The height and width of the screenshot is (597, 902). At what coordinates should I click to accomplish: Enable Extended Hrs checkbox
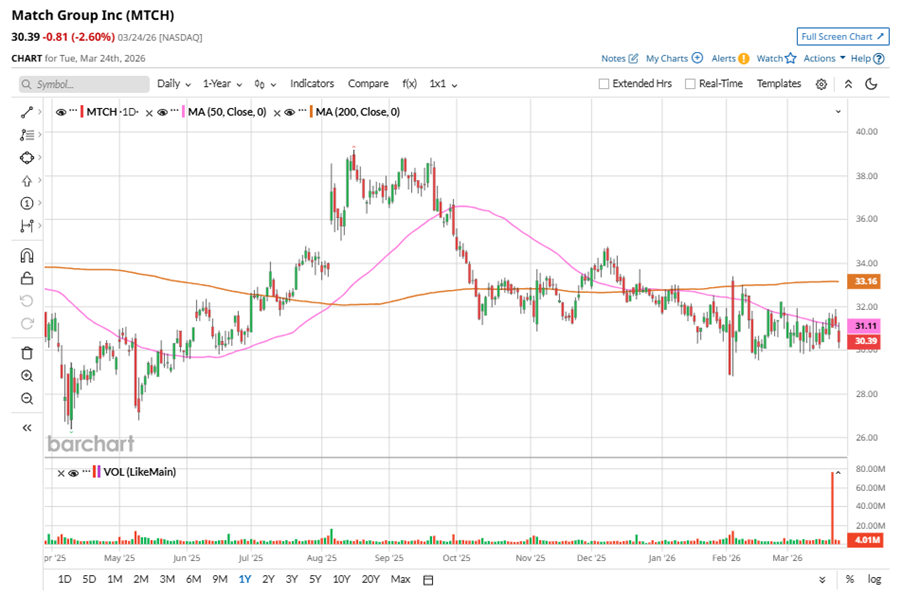click(603, 84)
